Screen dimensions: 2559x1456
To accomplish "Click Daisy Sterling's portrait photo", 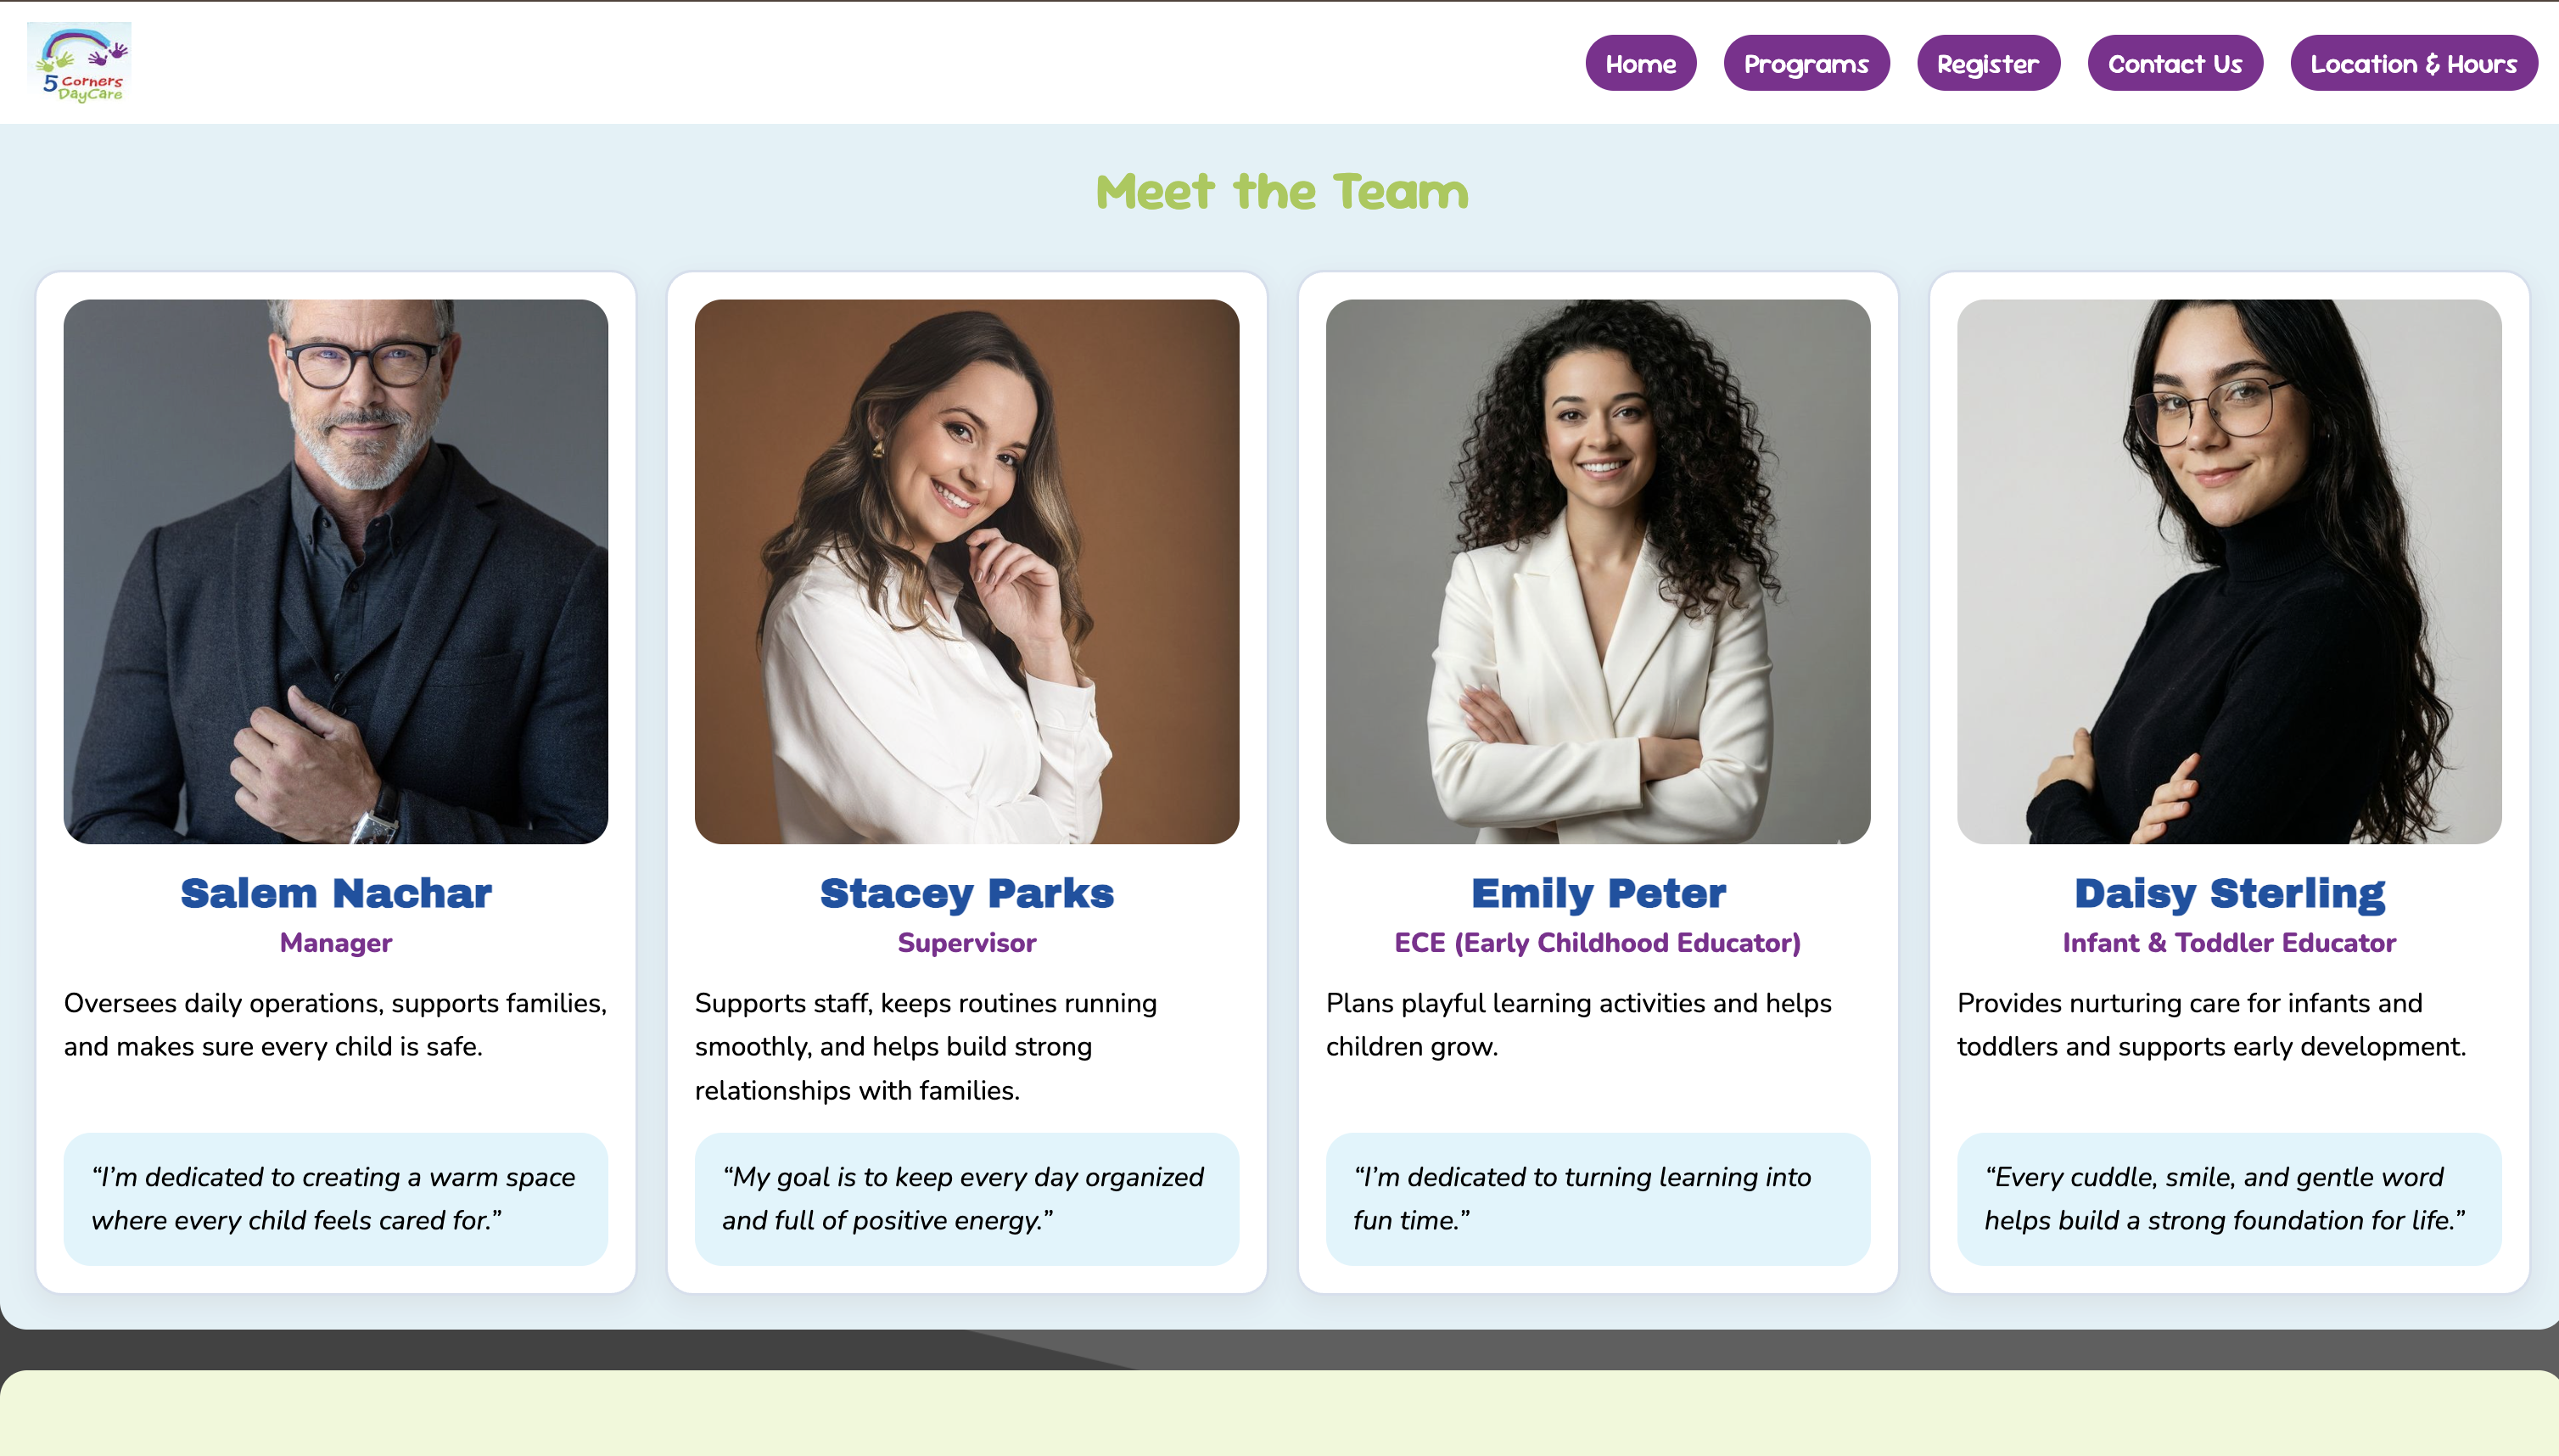I will click(x=2228, y=571).
